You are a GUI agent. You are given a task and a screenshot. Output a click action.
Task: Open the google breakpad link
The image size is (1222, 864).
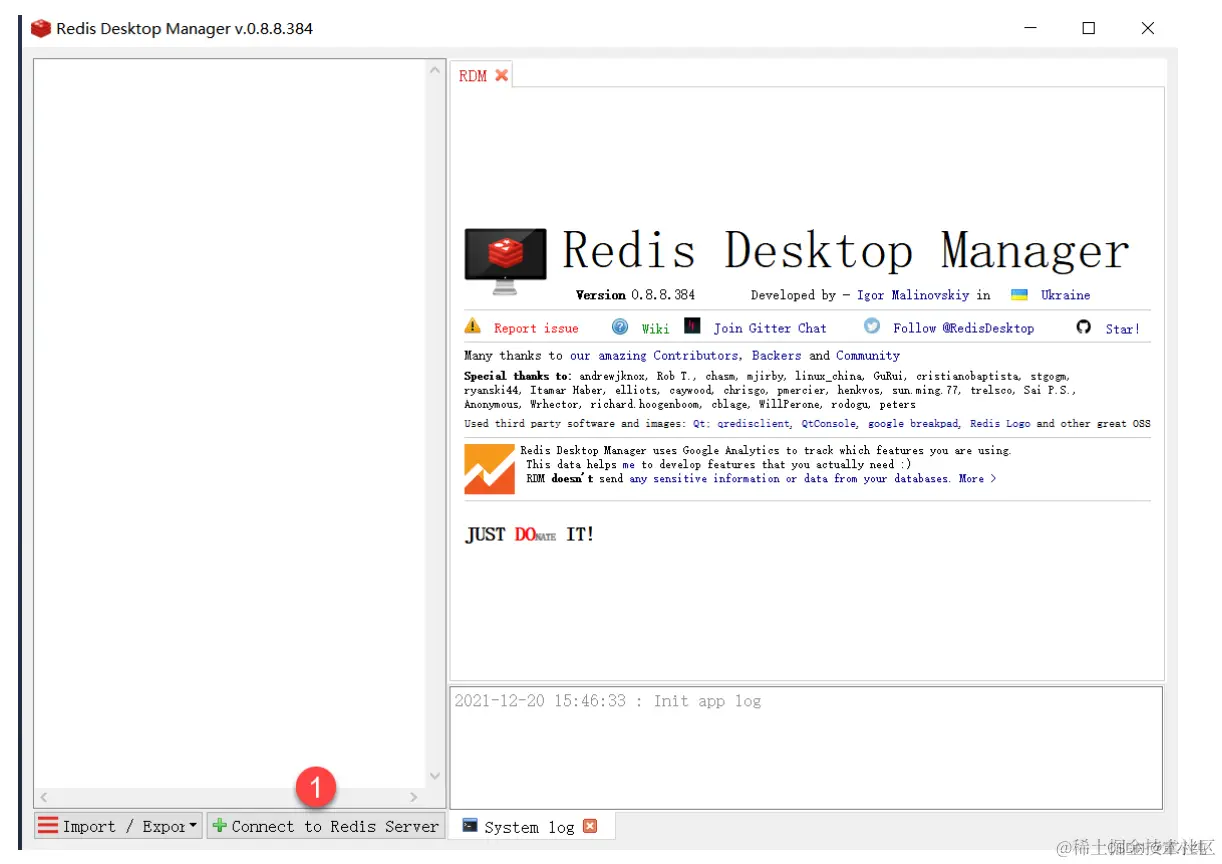click(914, 423)
